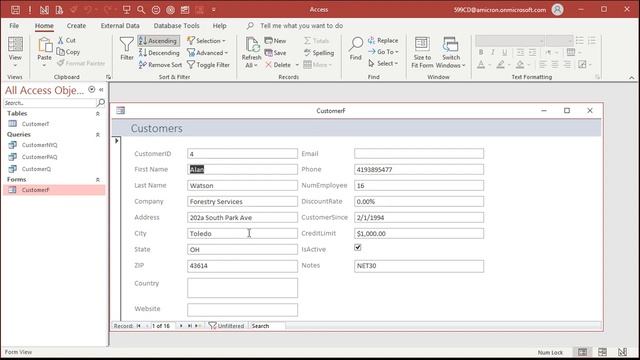
Task: Open the CustomerQ query
Action: coord(36,169)
